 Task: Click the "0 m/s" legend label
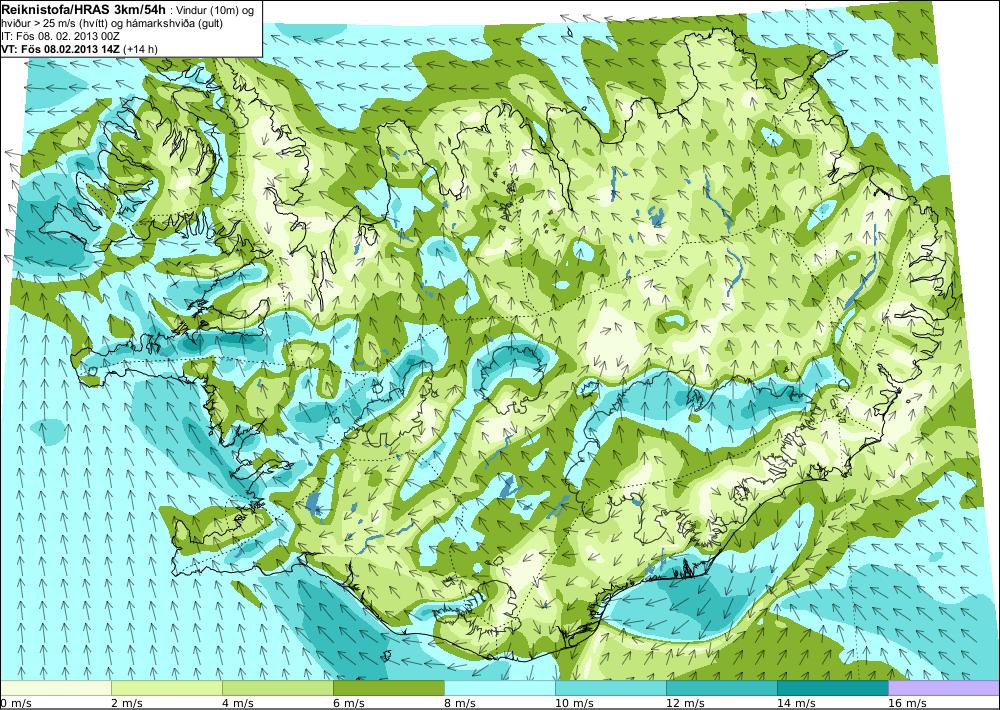point(15,703)
